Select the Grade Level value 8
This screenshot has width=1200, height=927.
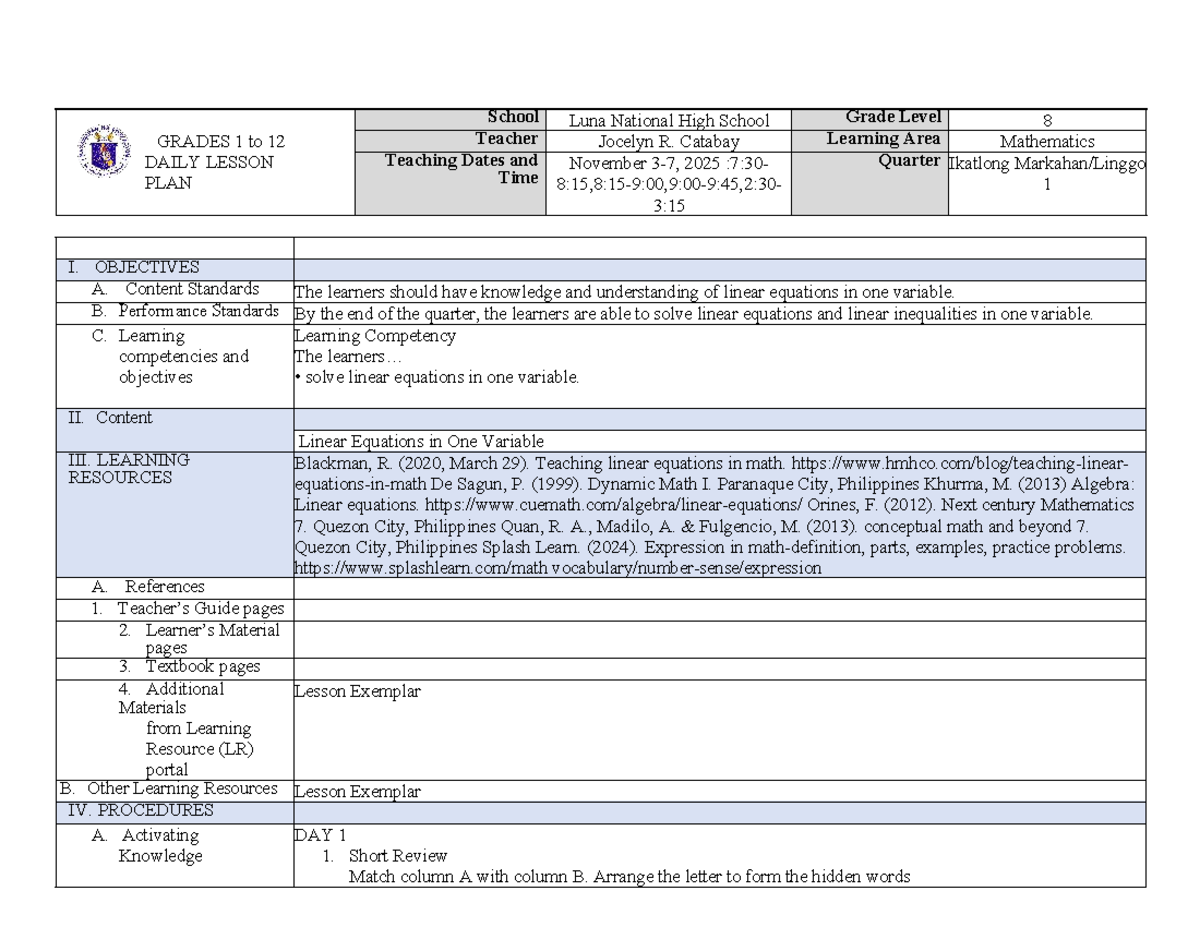point(1047,120)
